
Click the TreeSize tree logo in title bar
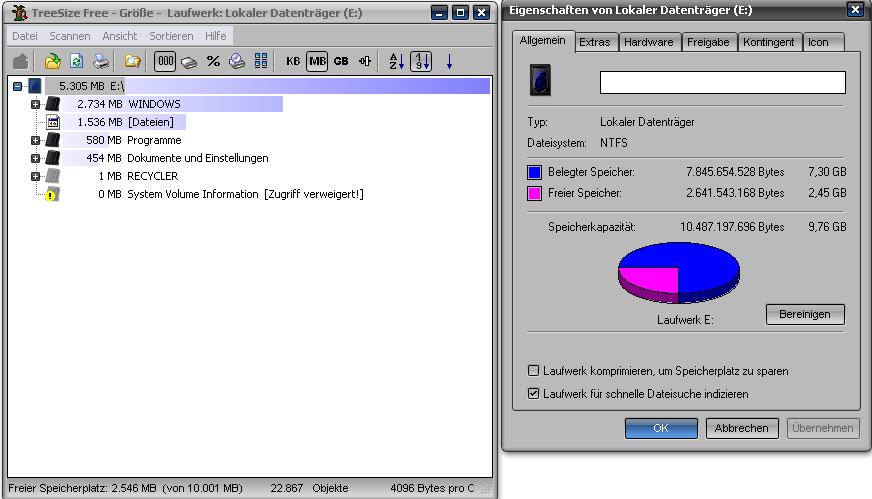pos(20,12)
